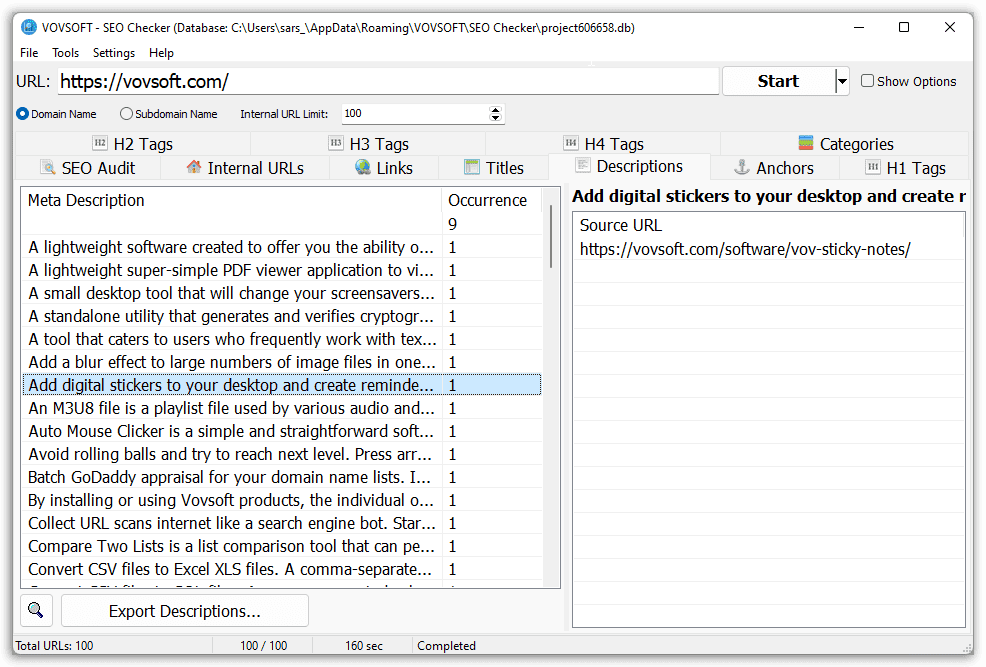Select the 'A lightweight super-simple PDF viewer' row
Image resolution: width=986 pixels, height=667 pixels.
[x=282, y=270]
